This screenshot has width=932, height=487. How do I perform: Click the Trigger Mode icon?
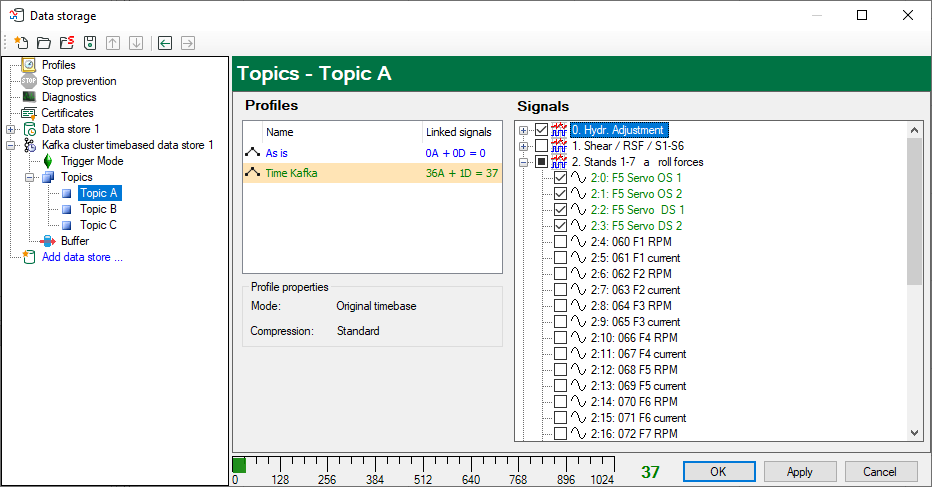pos(48,161)
